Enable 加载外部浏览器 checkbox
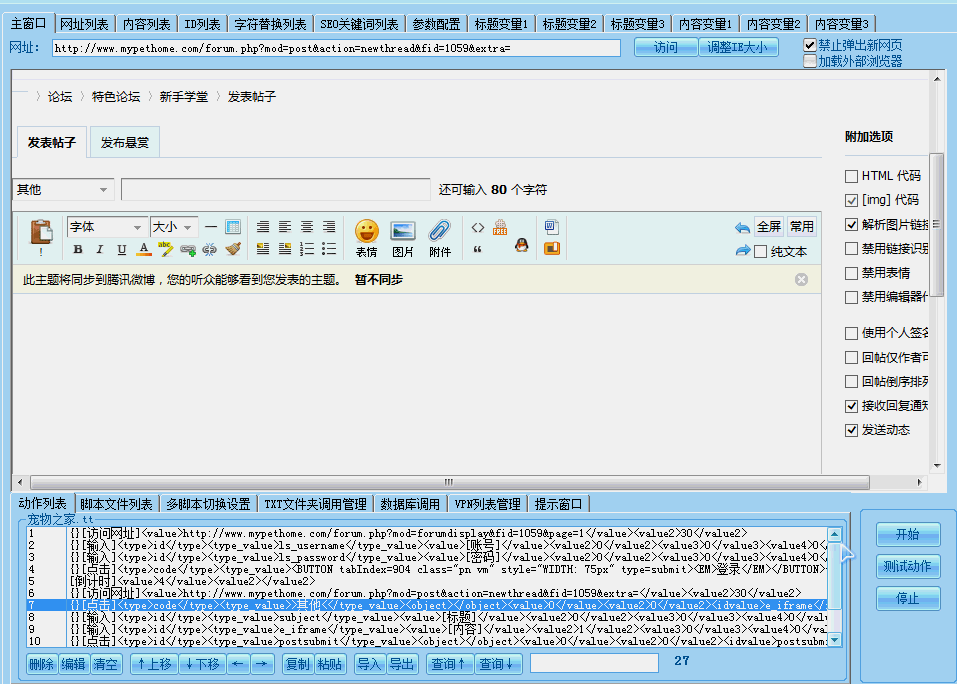Viewport: 957px width, 684px height. click(810, 61)
